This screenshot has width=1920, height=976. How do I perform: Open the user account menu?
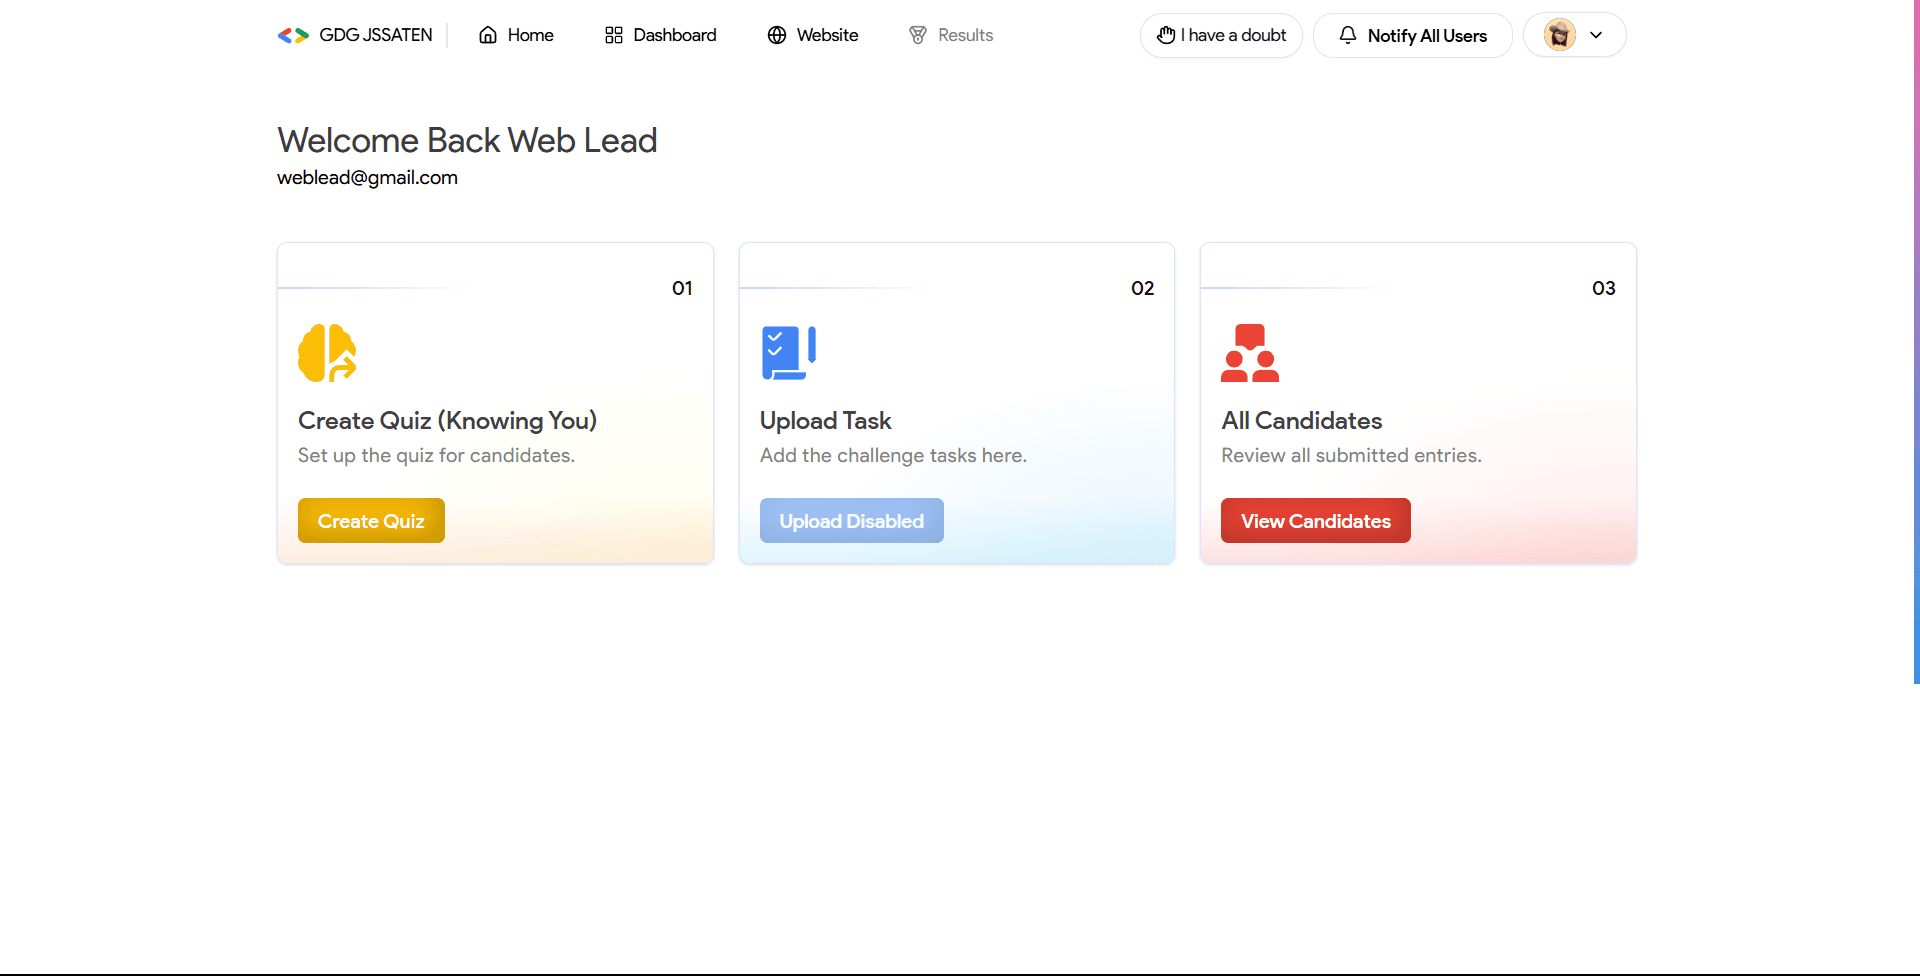(1560, 35)
